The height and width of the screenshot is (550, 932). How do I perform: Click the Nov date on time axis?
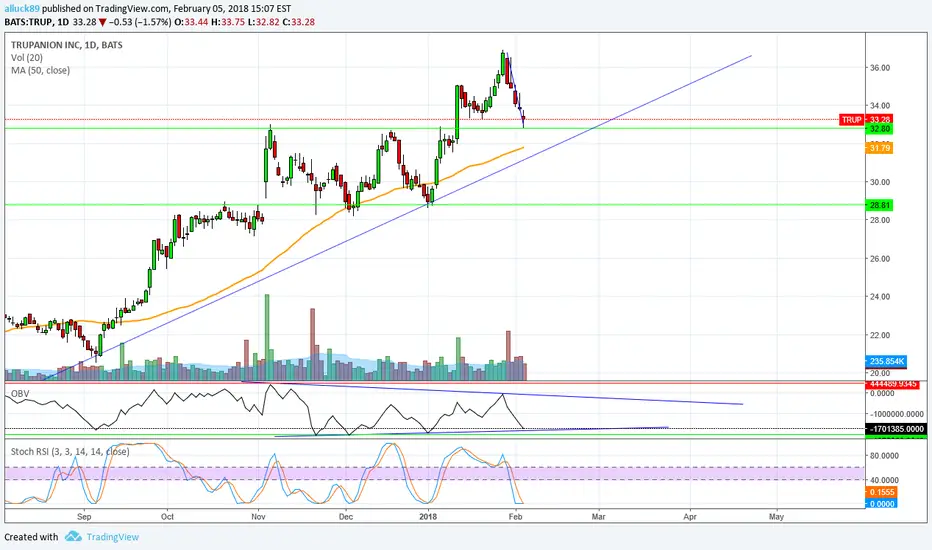pos(258,516)
